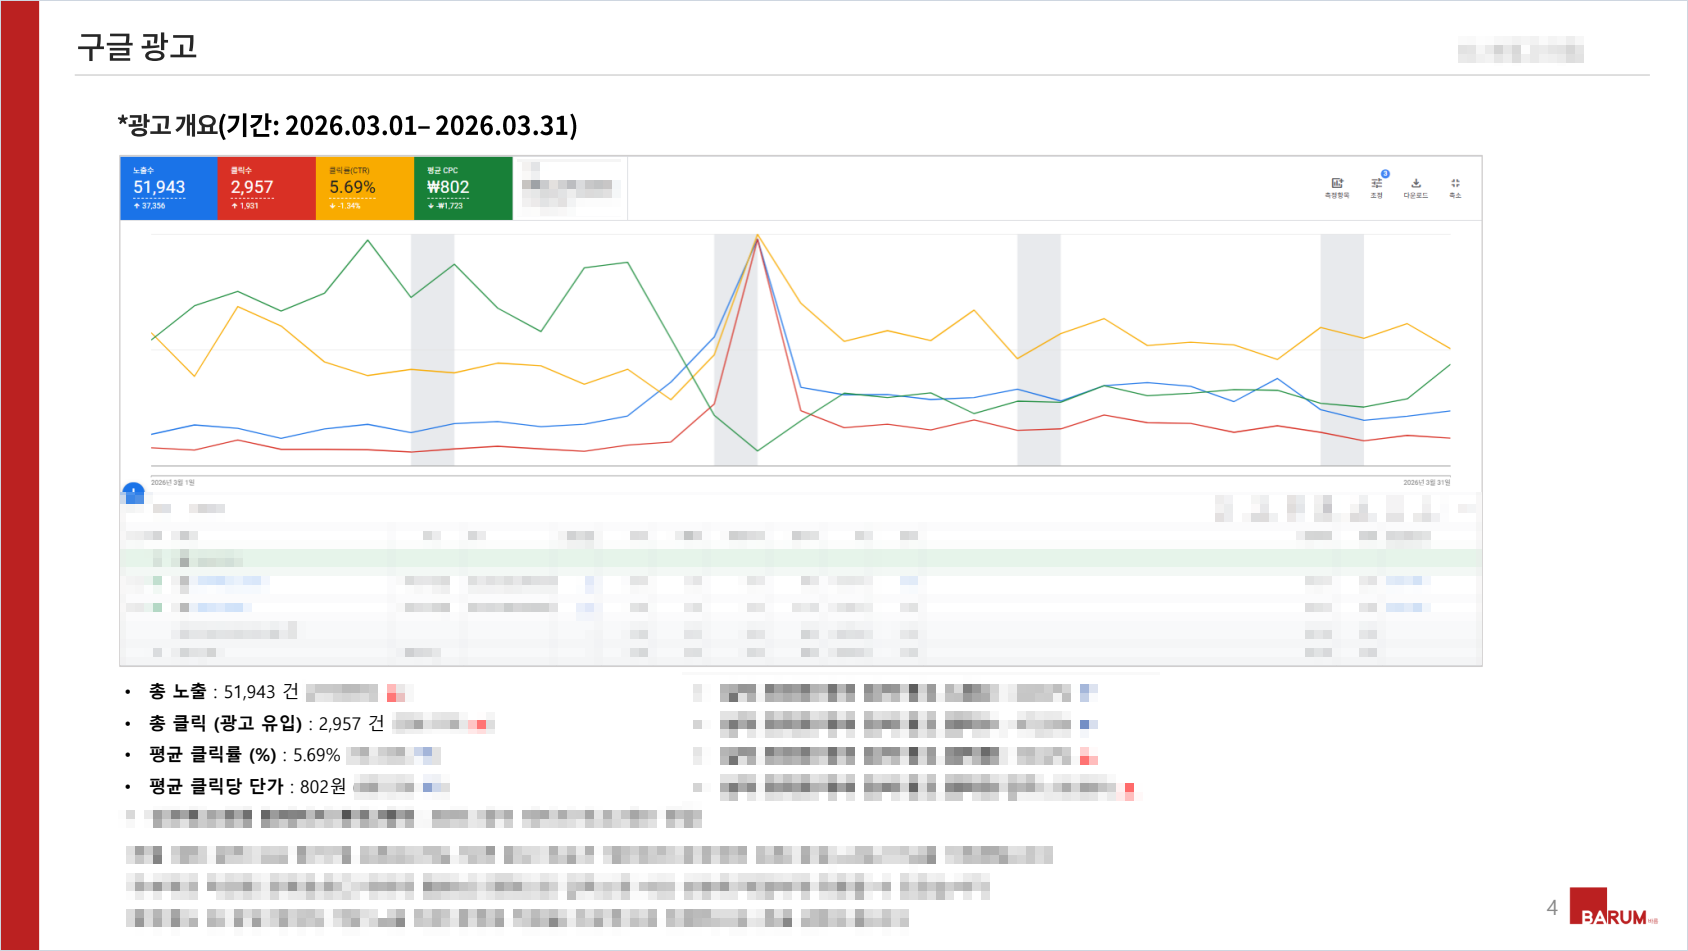Click the 2026년 3월 1일 start date label

tap(173, 483)
